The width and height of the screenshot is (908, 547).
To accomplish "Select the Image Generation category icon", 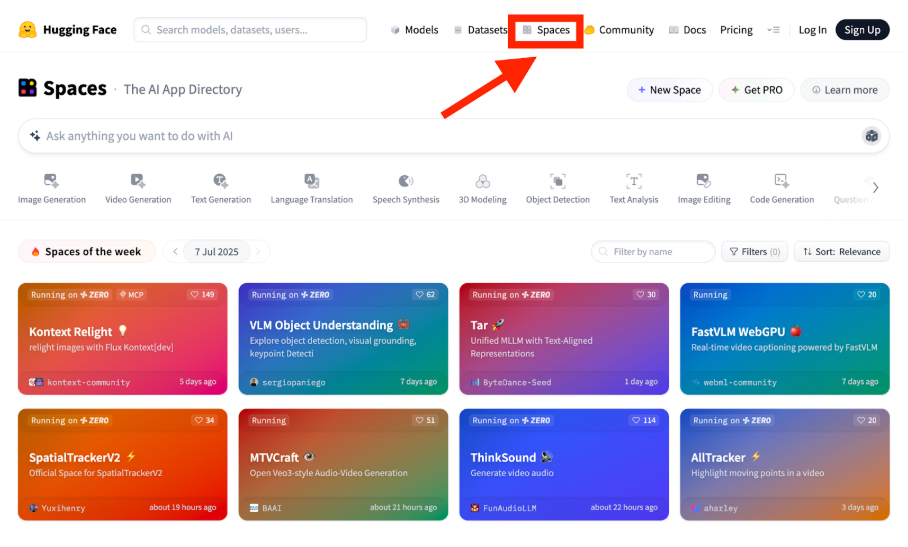I will pos(51,181).
